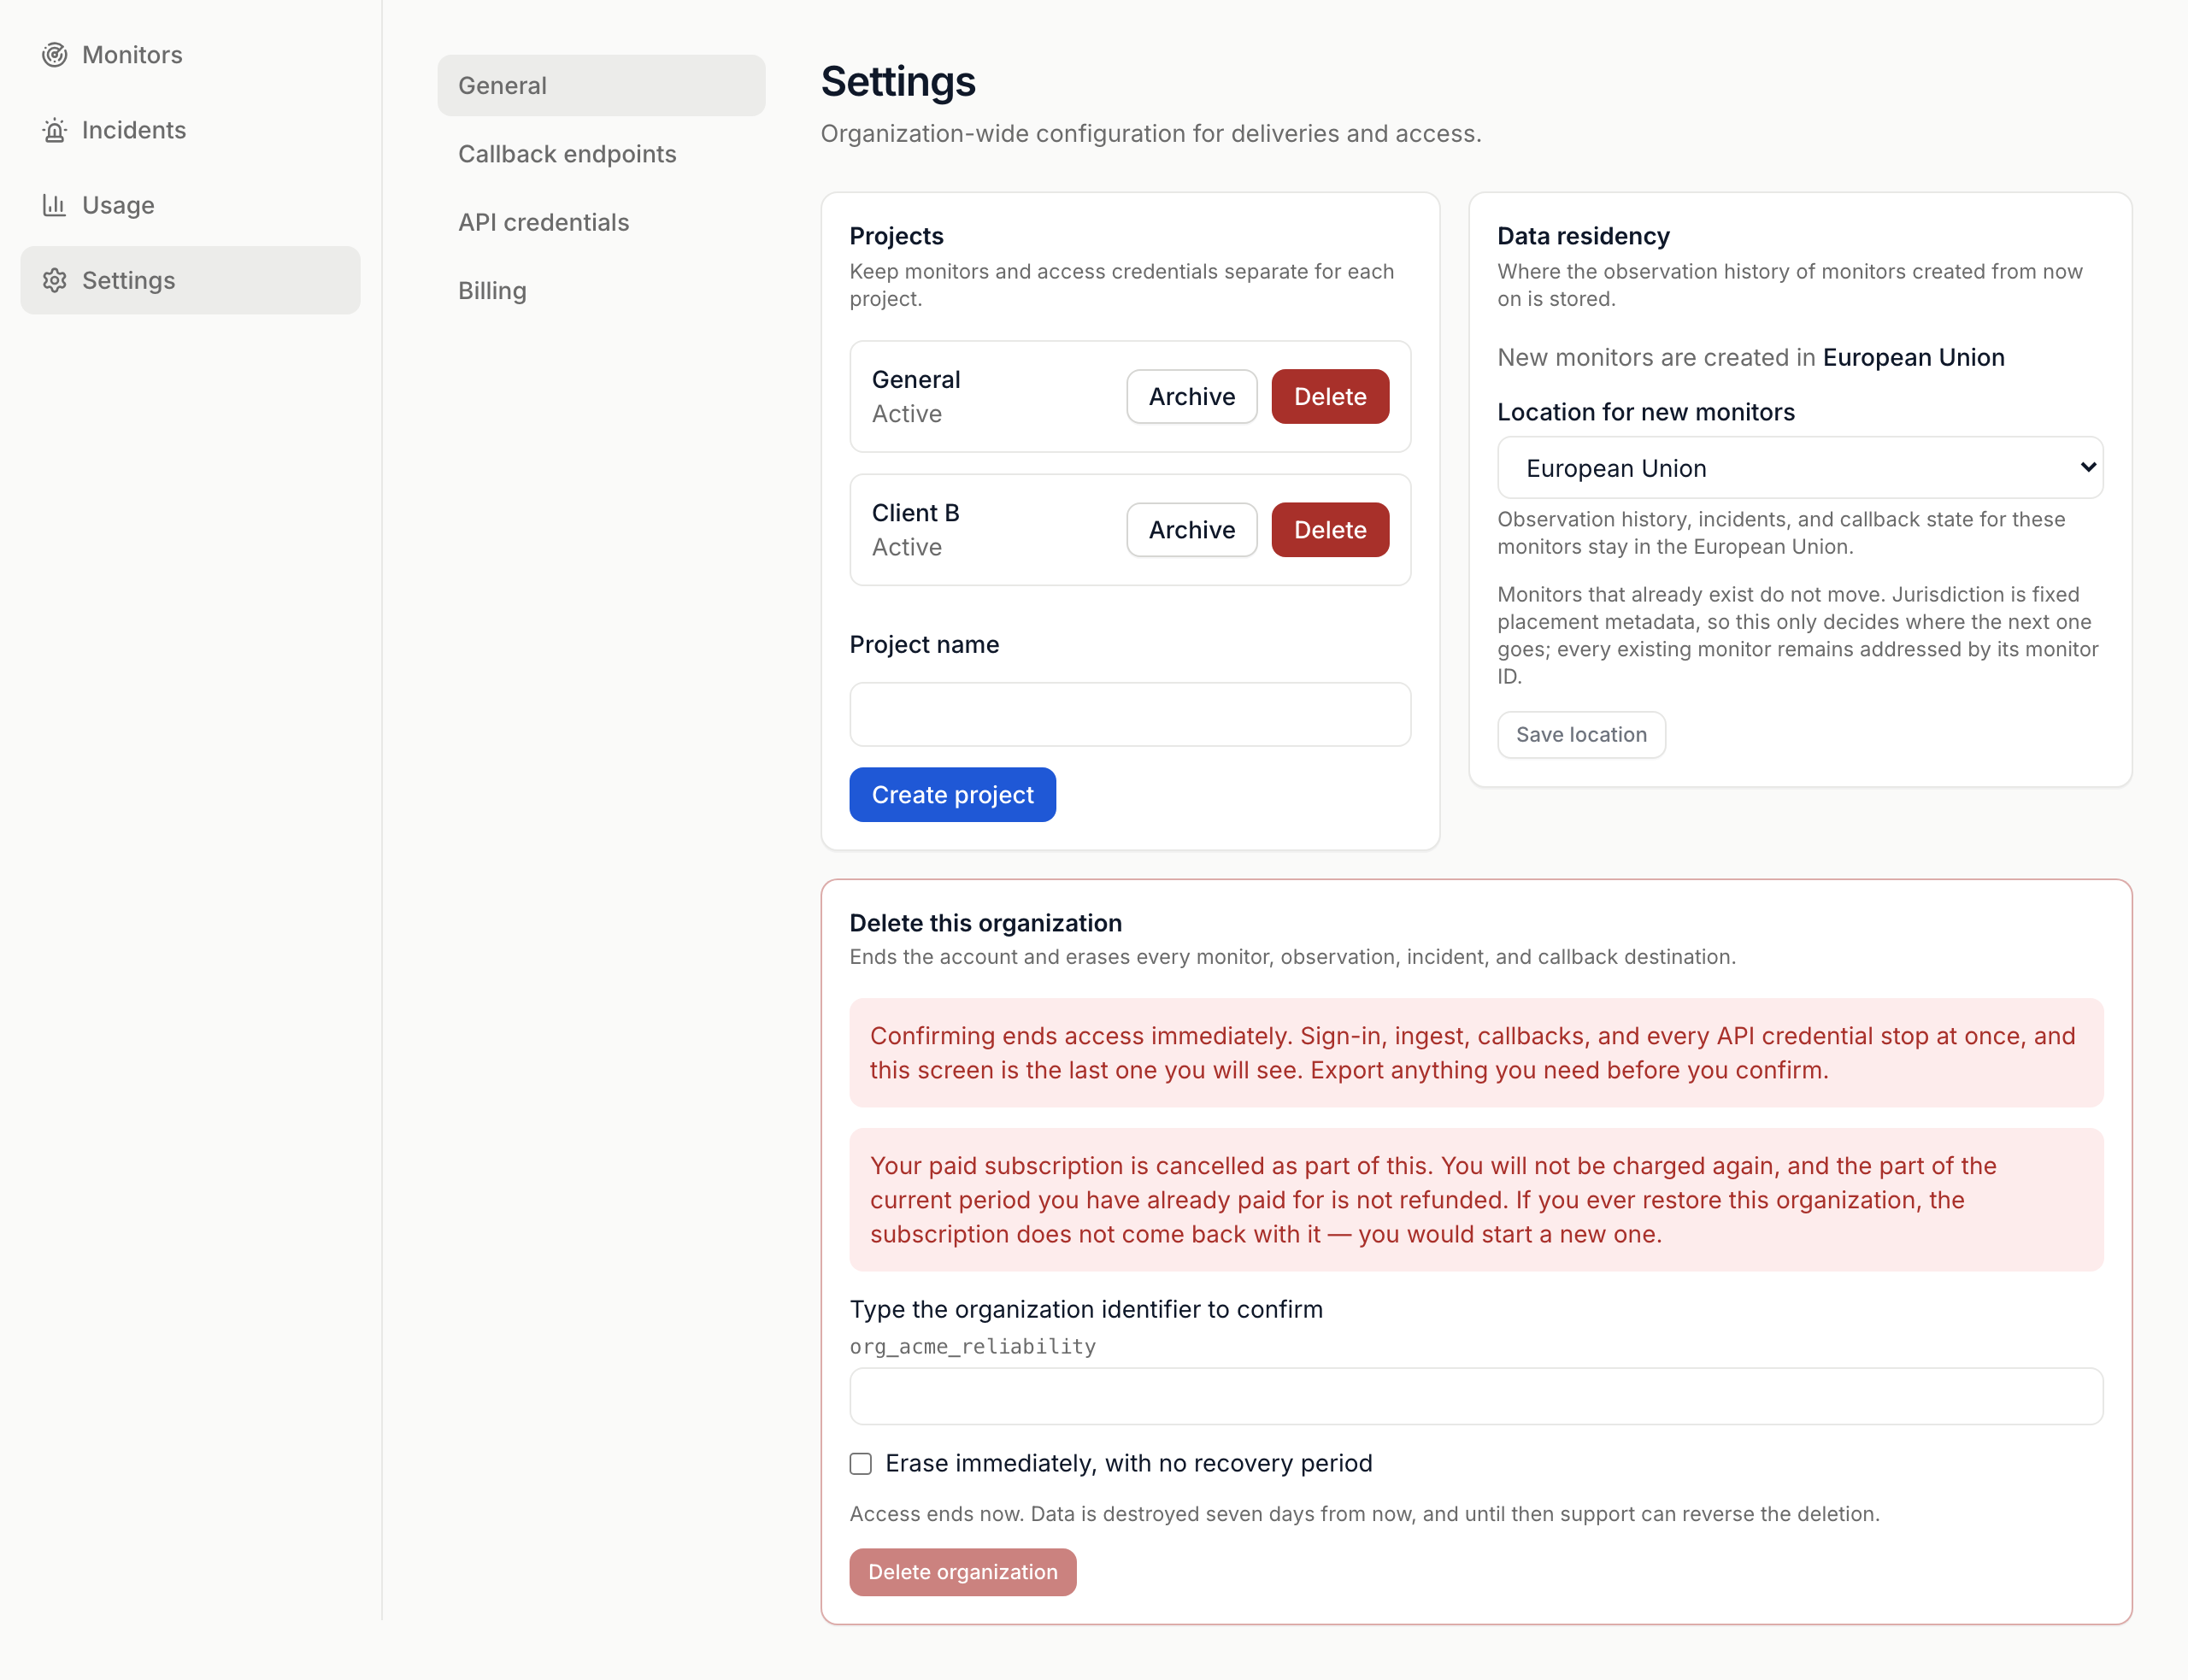Click the Delete this organization heading
This screenshot has width=2188, height=1680.
click(x=985, y=923)
